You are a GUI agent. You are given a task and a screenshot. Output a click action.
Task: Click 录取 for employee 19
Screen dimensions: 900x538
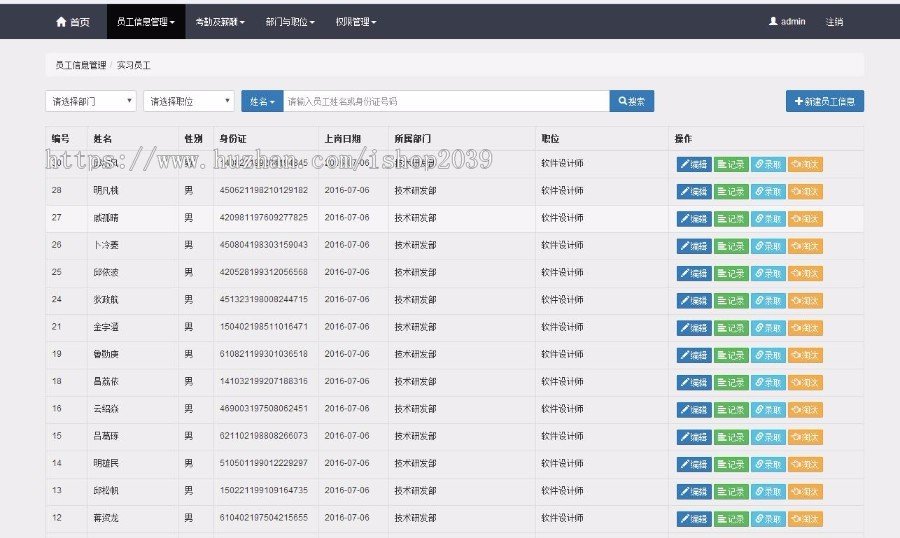click(768, 355)
